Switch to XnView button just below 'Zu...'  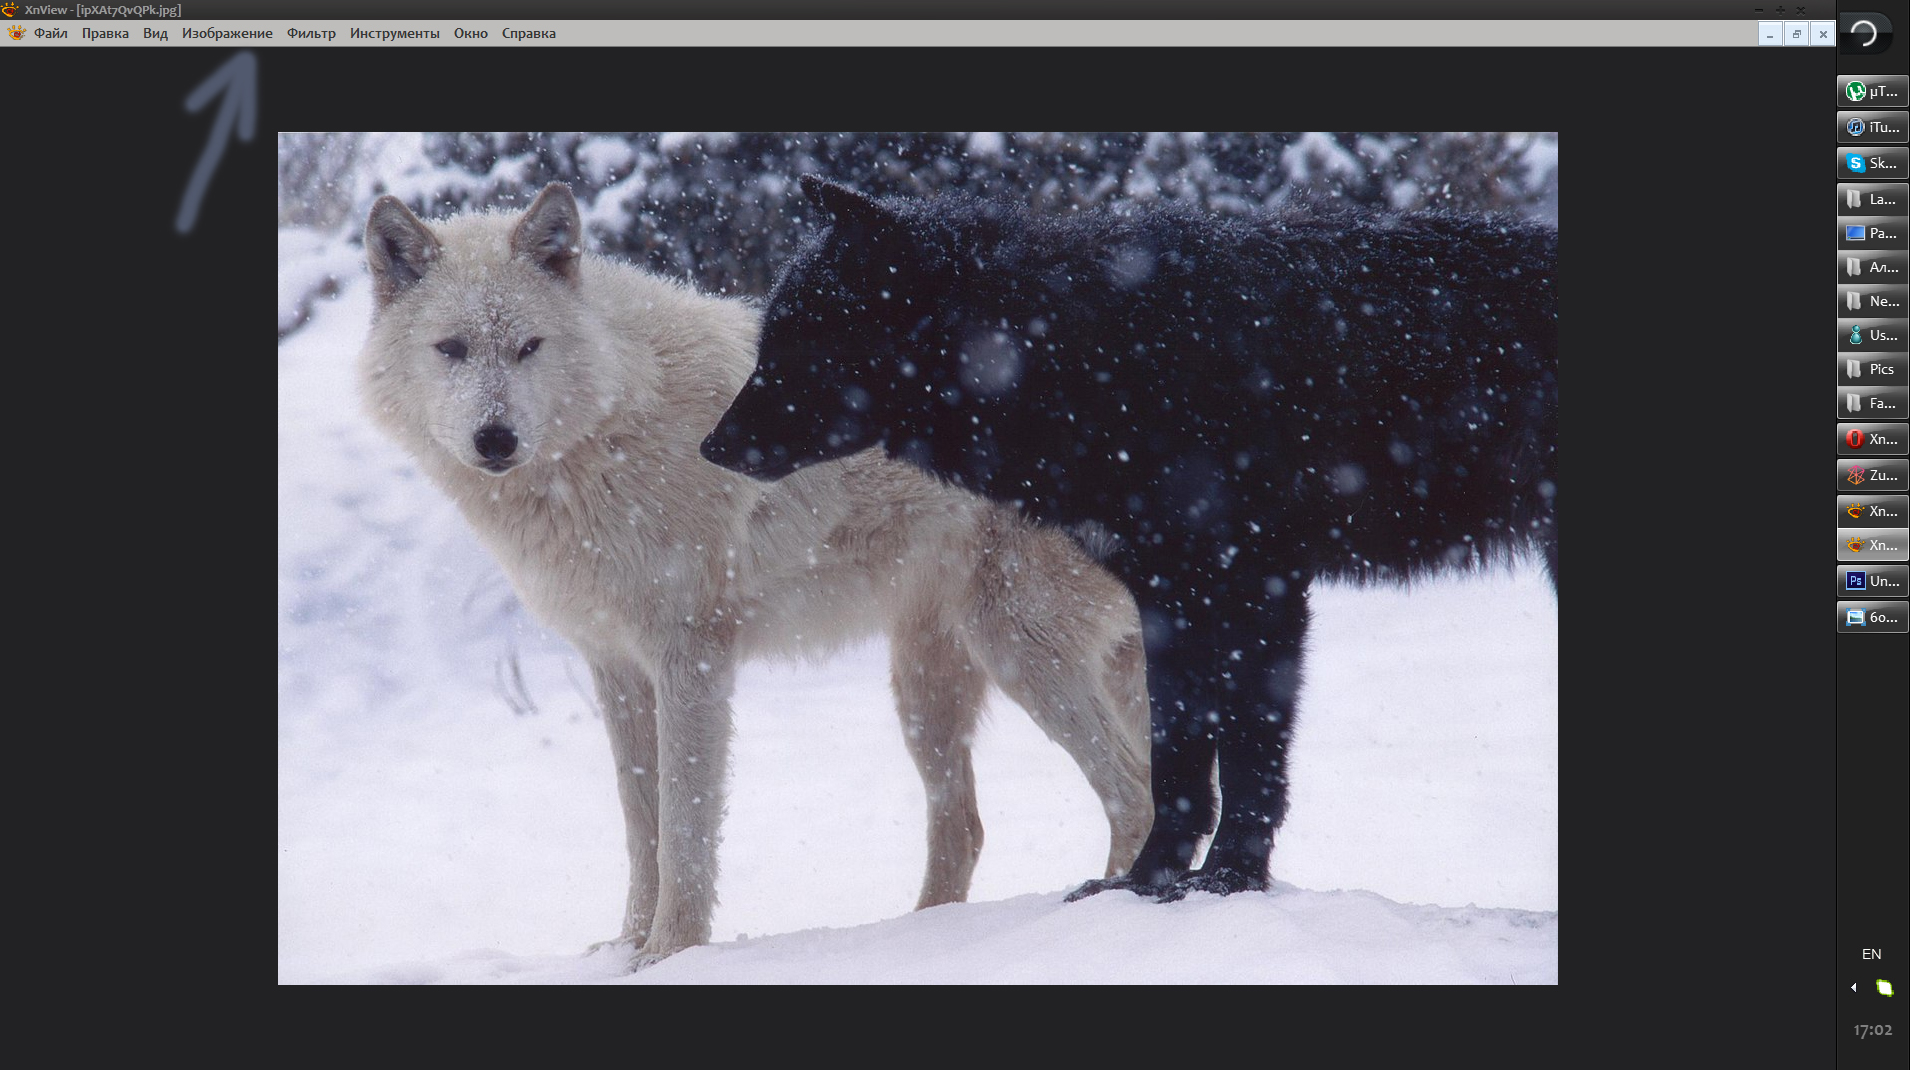tap(1873, 511)
